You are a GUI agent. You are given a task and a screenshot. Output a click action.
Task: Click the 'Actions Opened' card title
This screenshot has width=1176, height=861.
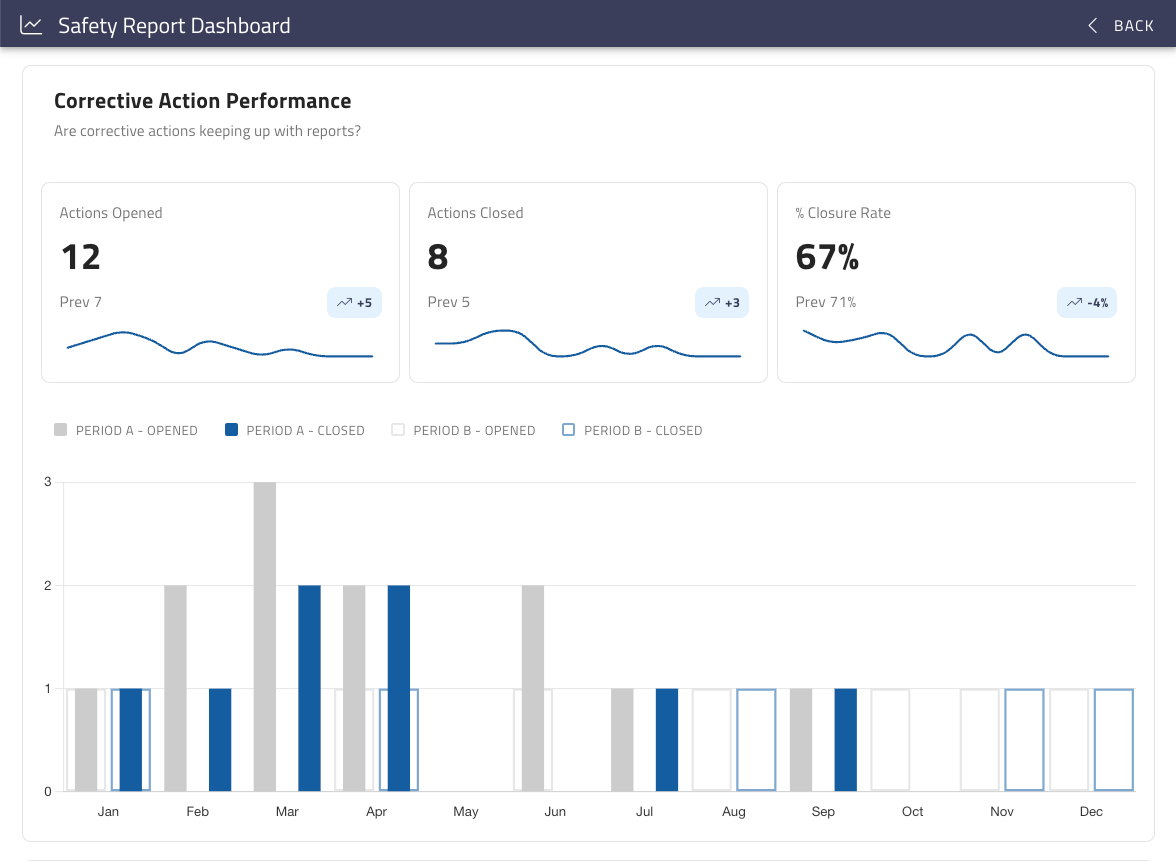coord(111,213)
